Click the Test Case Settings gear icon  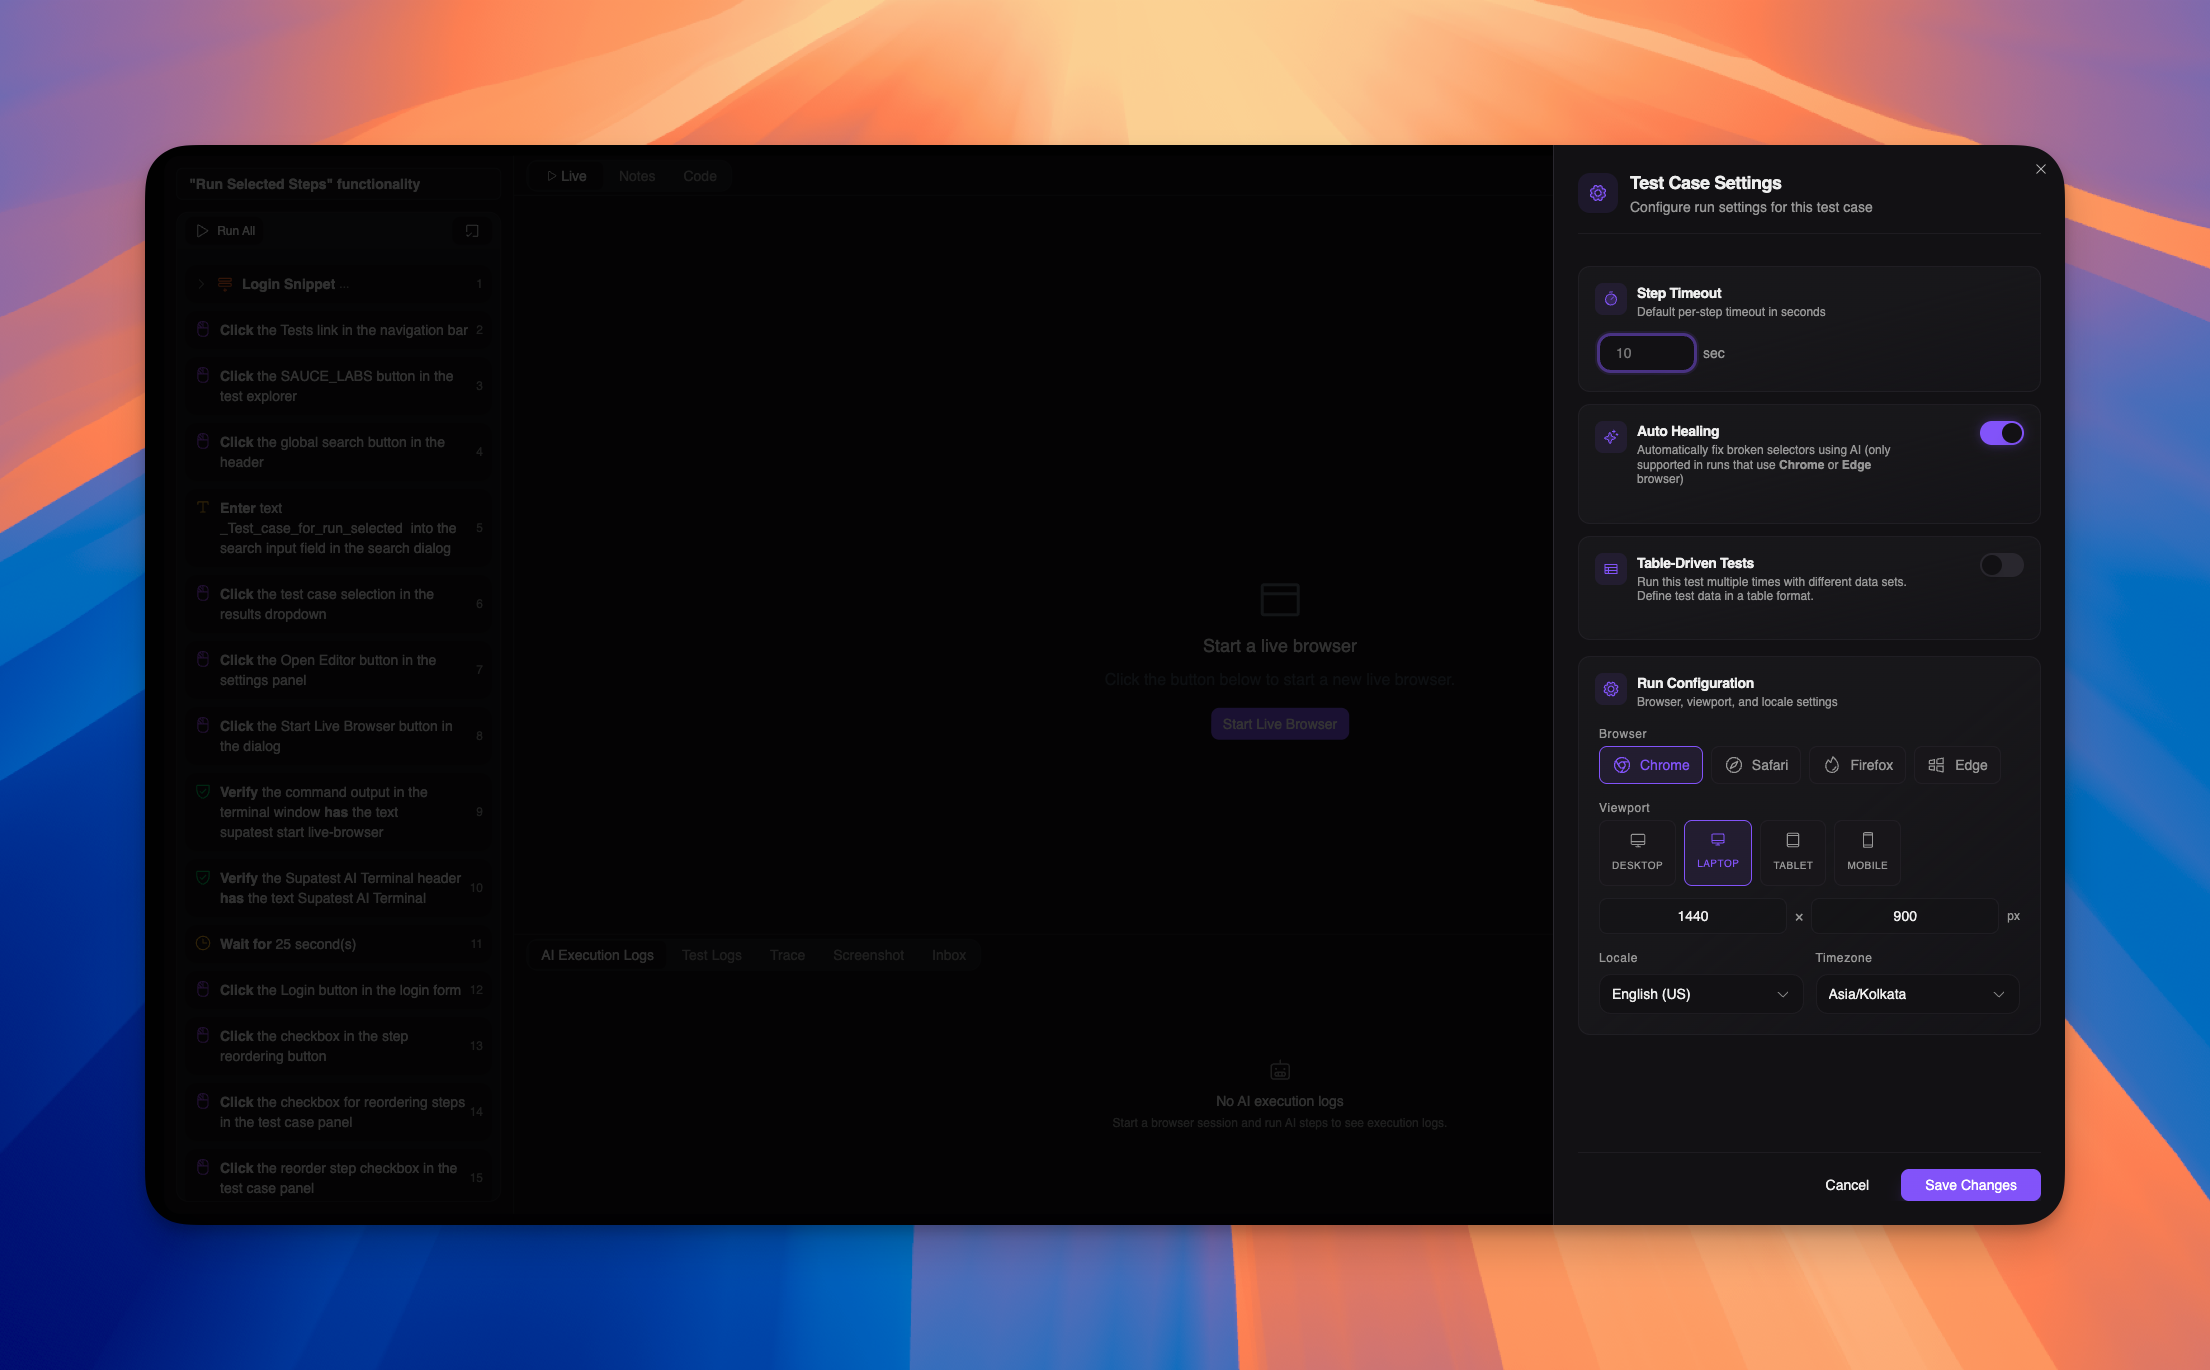pyautogui.click(x=1598, y=193)
